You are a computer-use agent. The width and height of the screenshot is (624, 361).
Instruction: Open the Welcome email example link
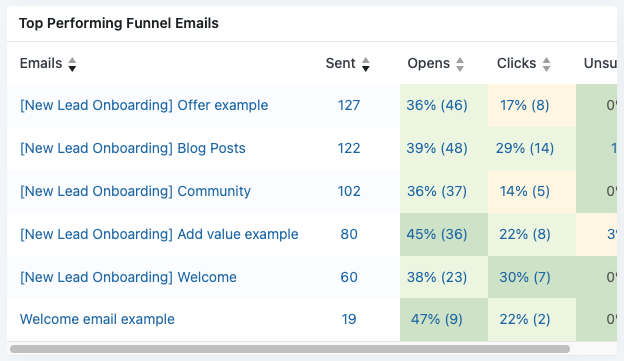pyautogui.click(x=97, y=319)
